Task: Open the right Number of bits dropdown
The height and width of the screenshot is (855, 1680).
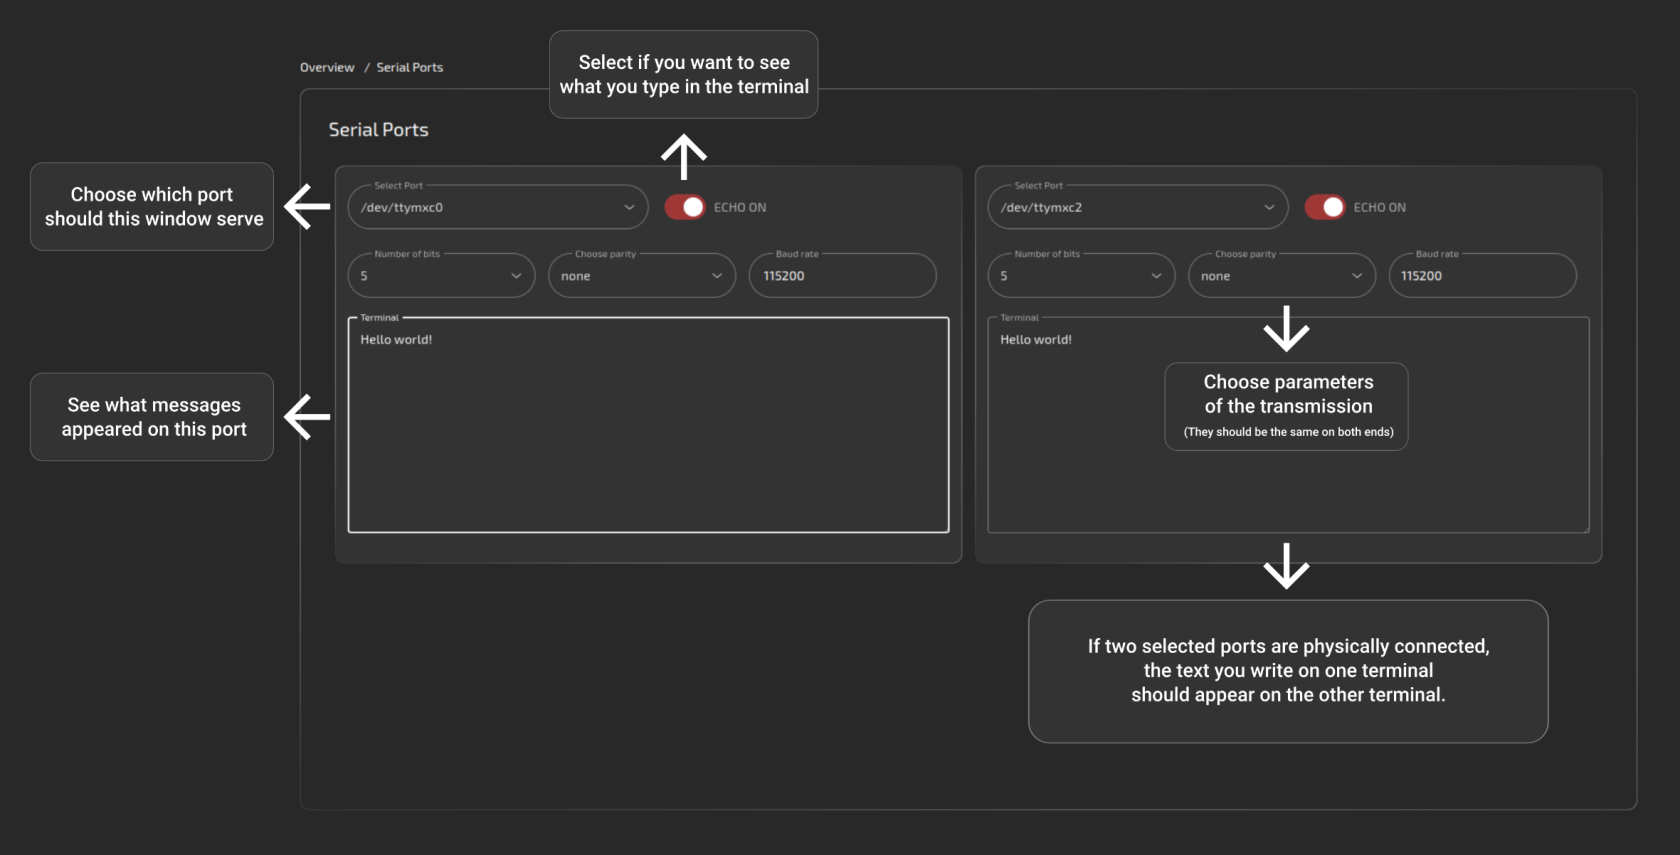Action: [x=1081, y=276]
